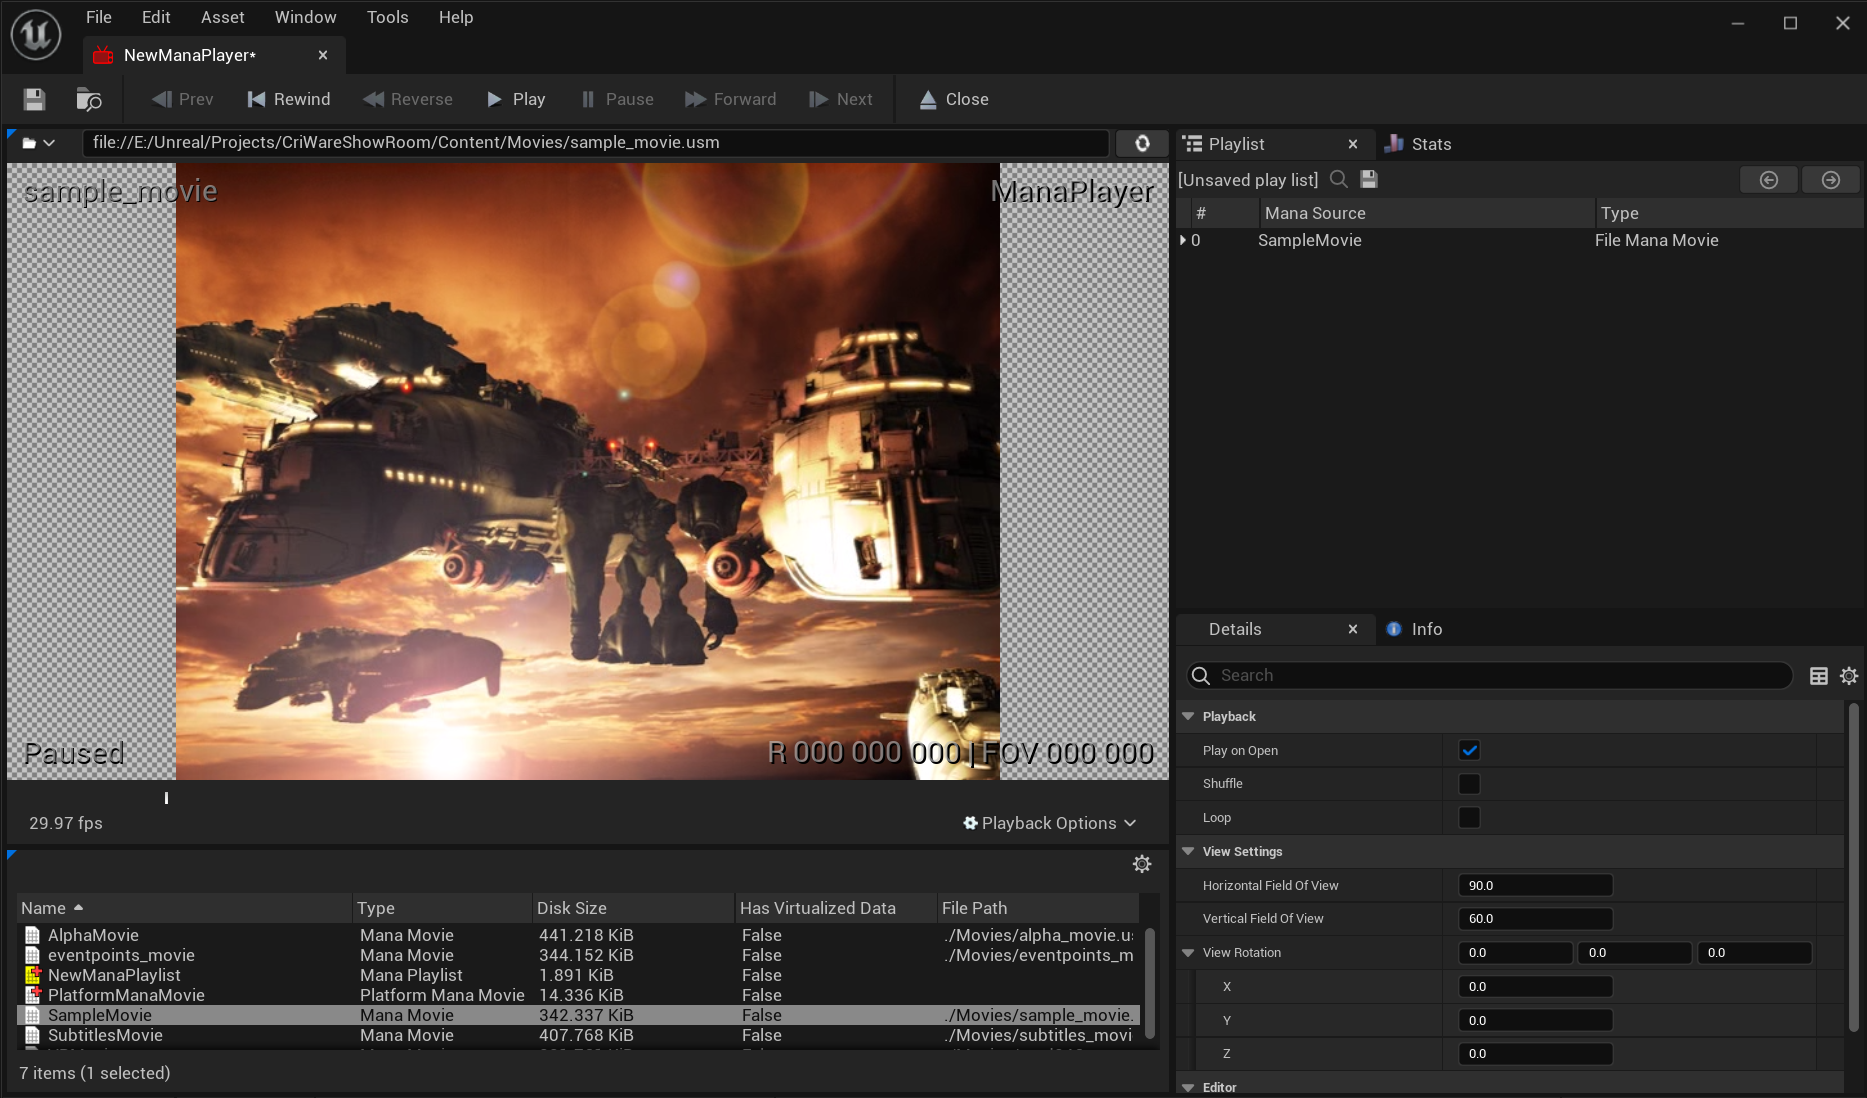Click the File Path column header
This screenshot has width=1867, height=1098.
[x=1038, y=908]
